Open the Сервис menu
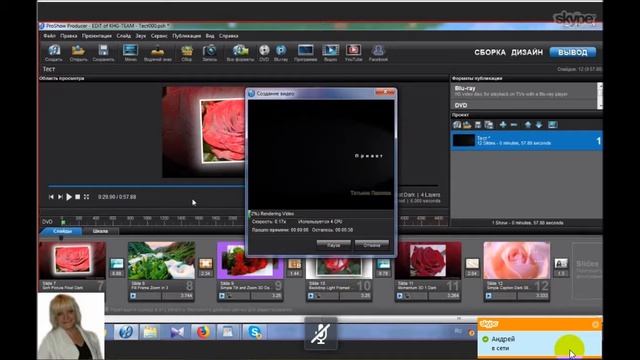Screen dimensions: 640x360 coord(159,36)
